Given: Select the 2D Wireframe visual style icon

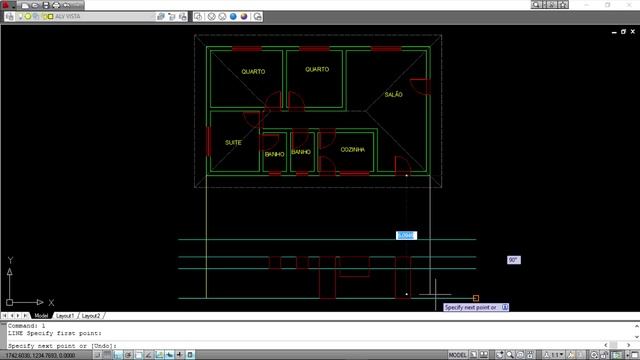Looking at the screenshot, I should pyautogui.click(x=198, y=16).
